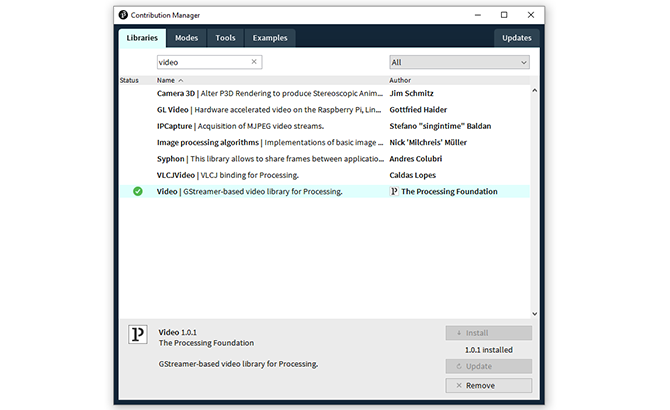
Task: Click the large Processing logo in details panel
Action: pos(138,334)
